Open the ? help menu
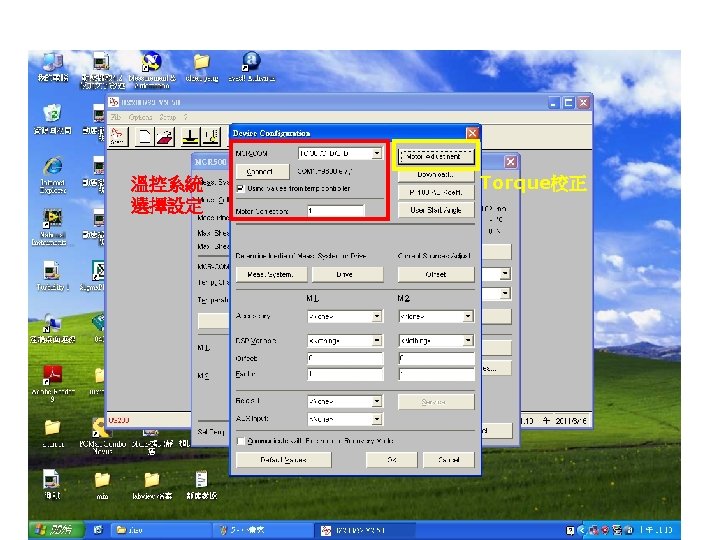Viewport: 720px width, 540px height. tap(186, 117)
